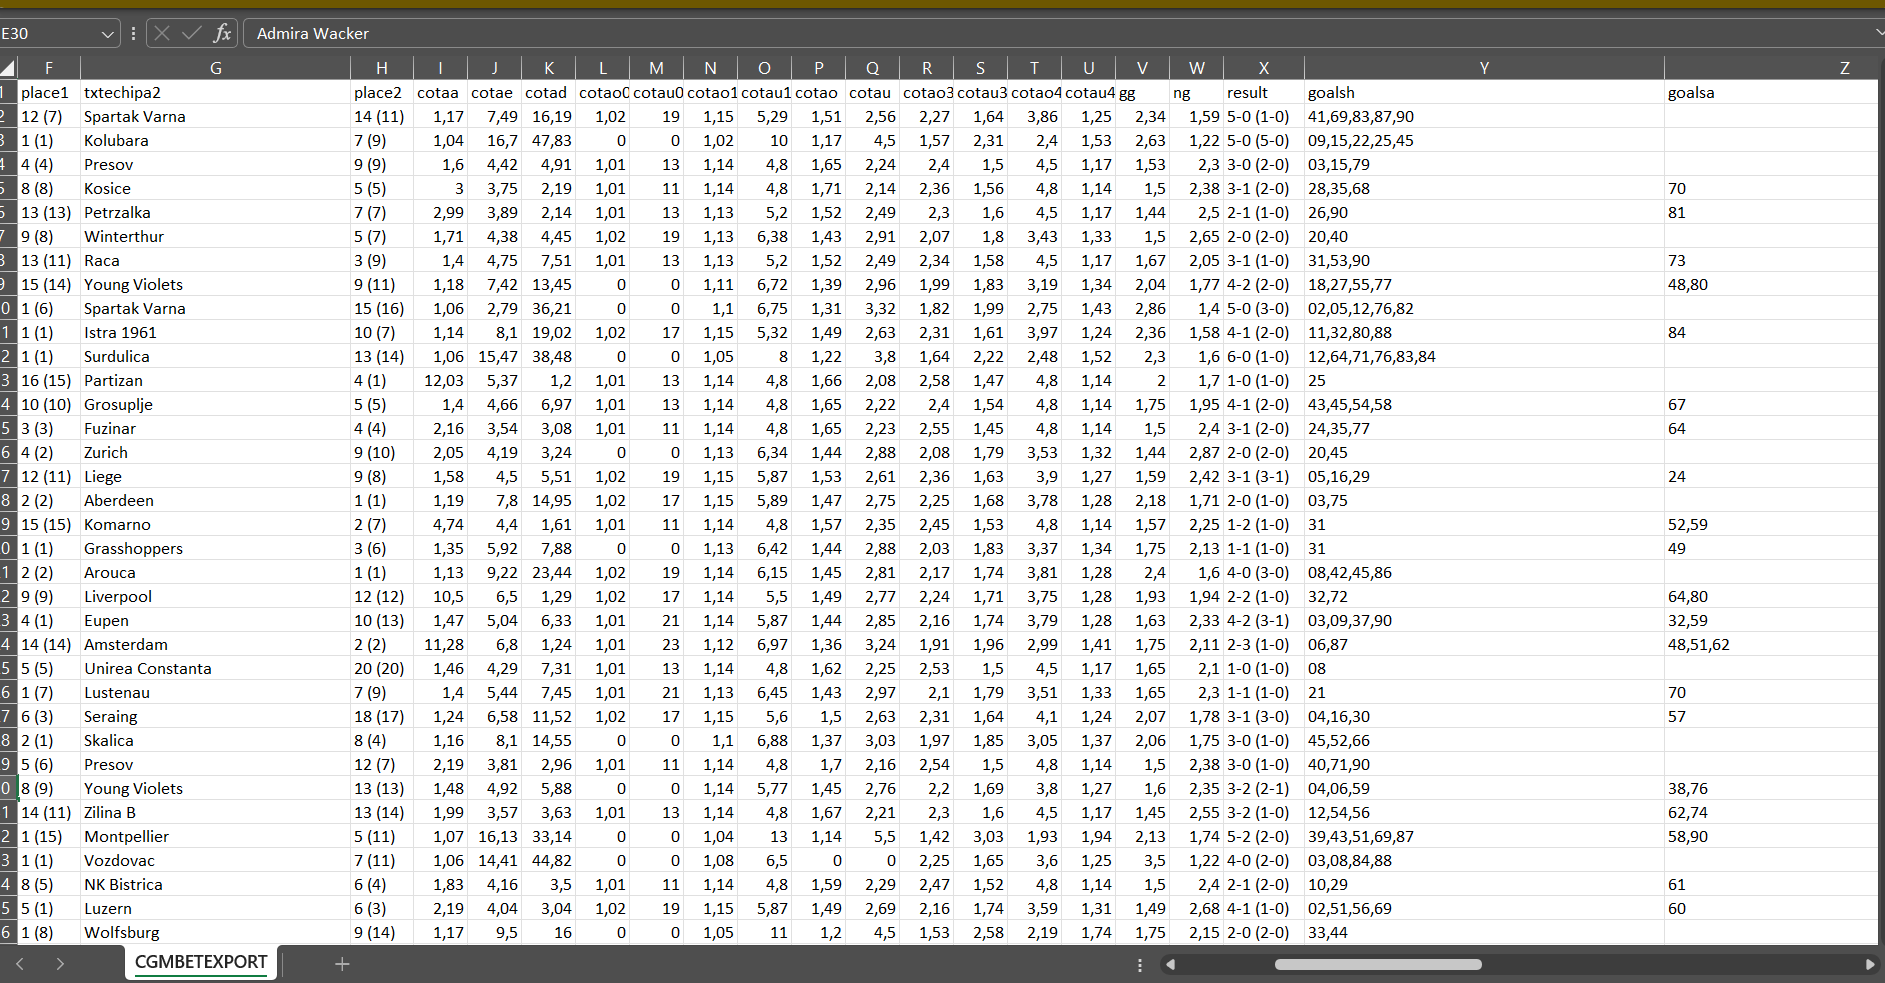This screenshot has width=1885, height=983.
Task: Select cell containing 'Wolfsburg'
Action: tap(215, 932)
